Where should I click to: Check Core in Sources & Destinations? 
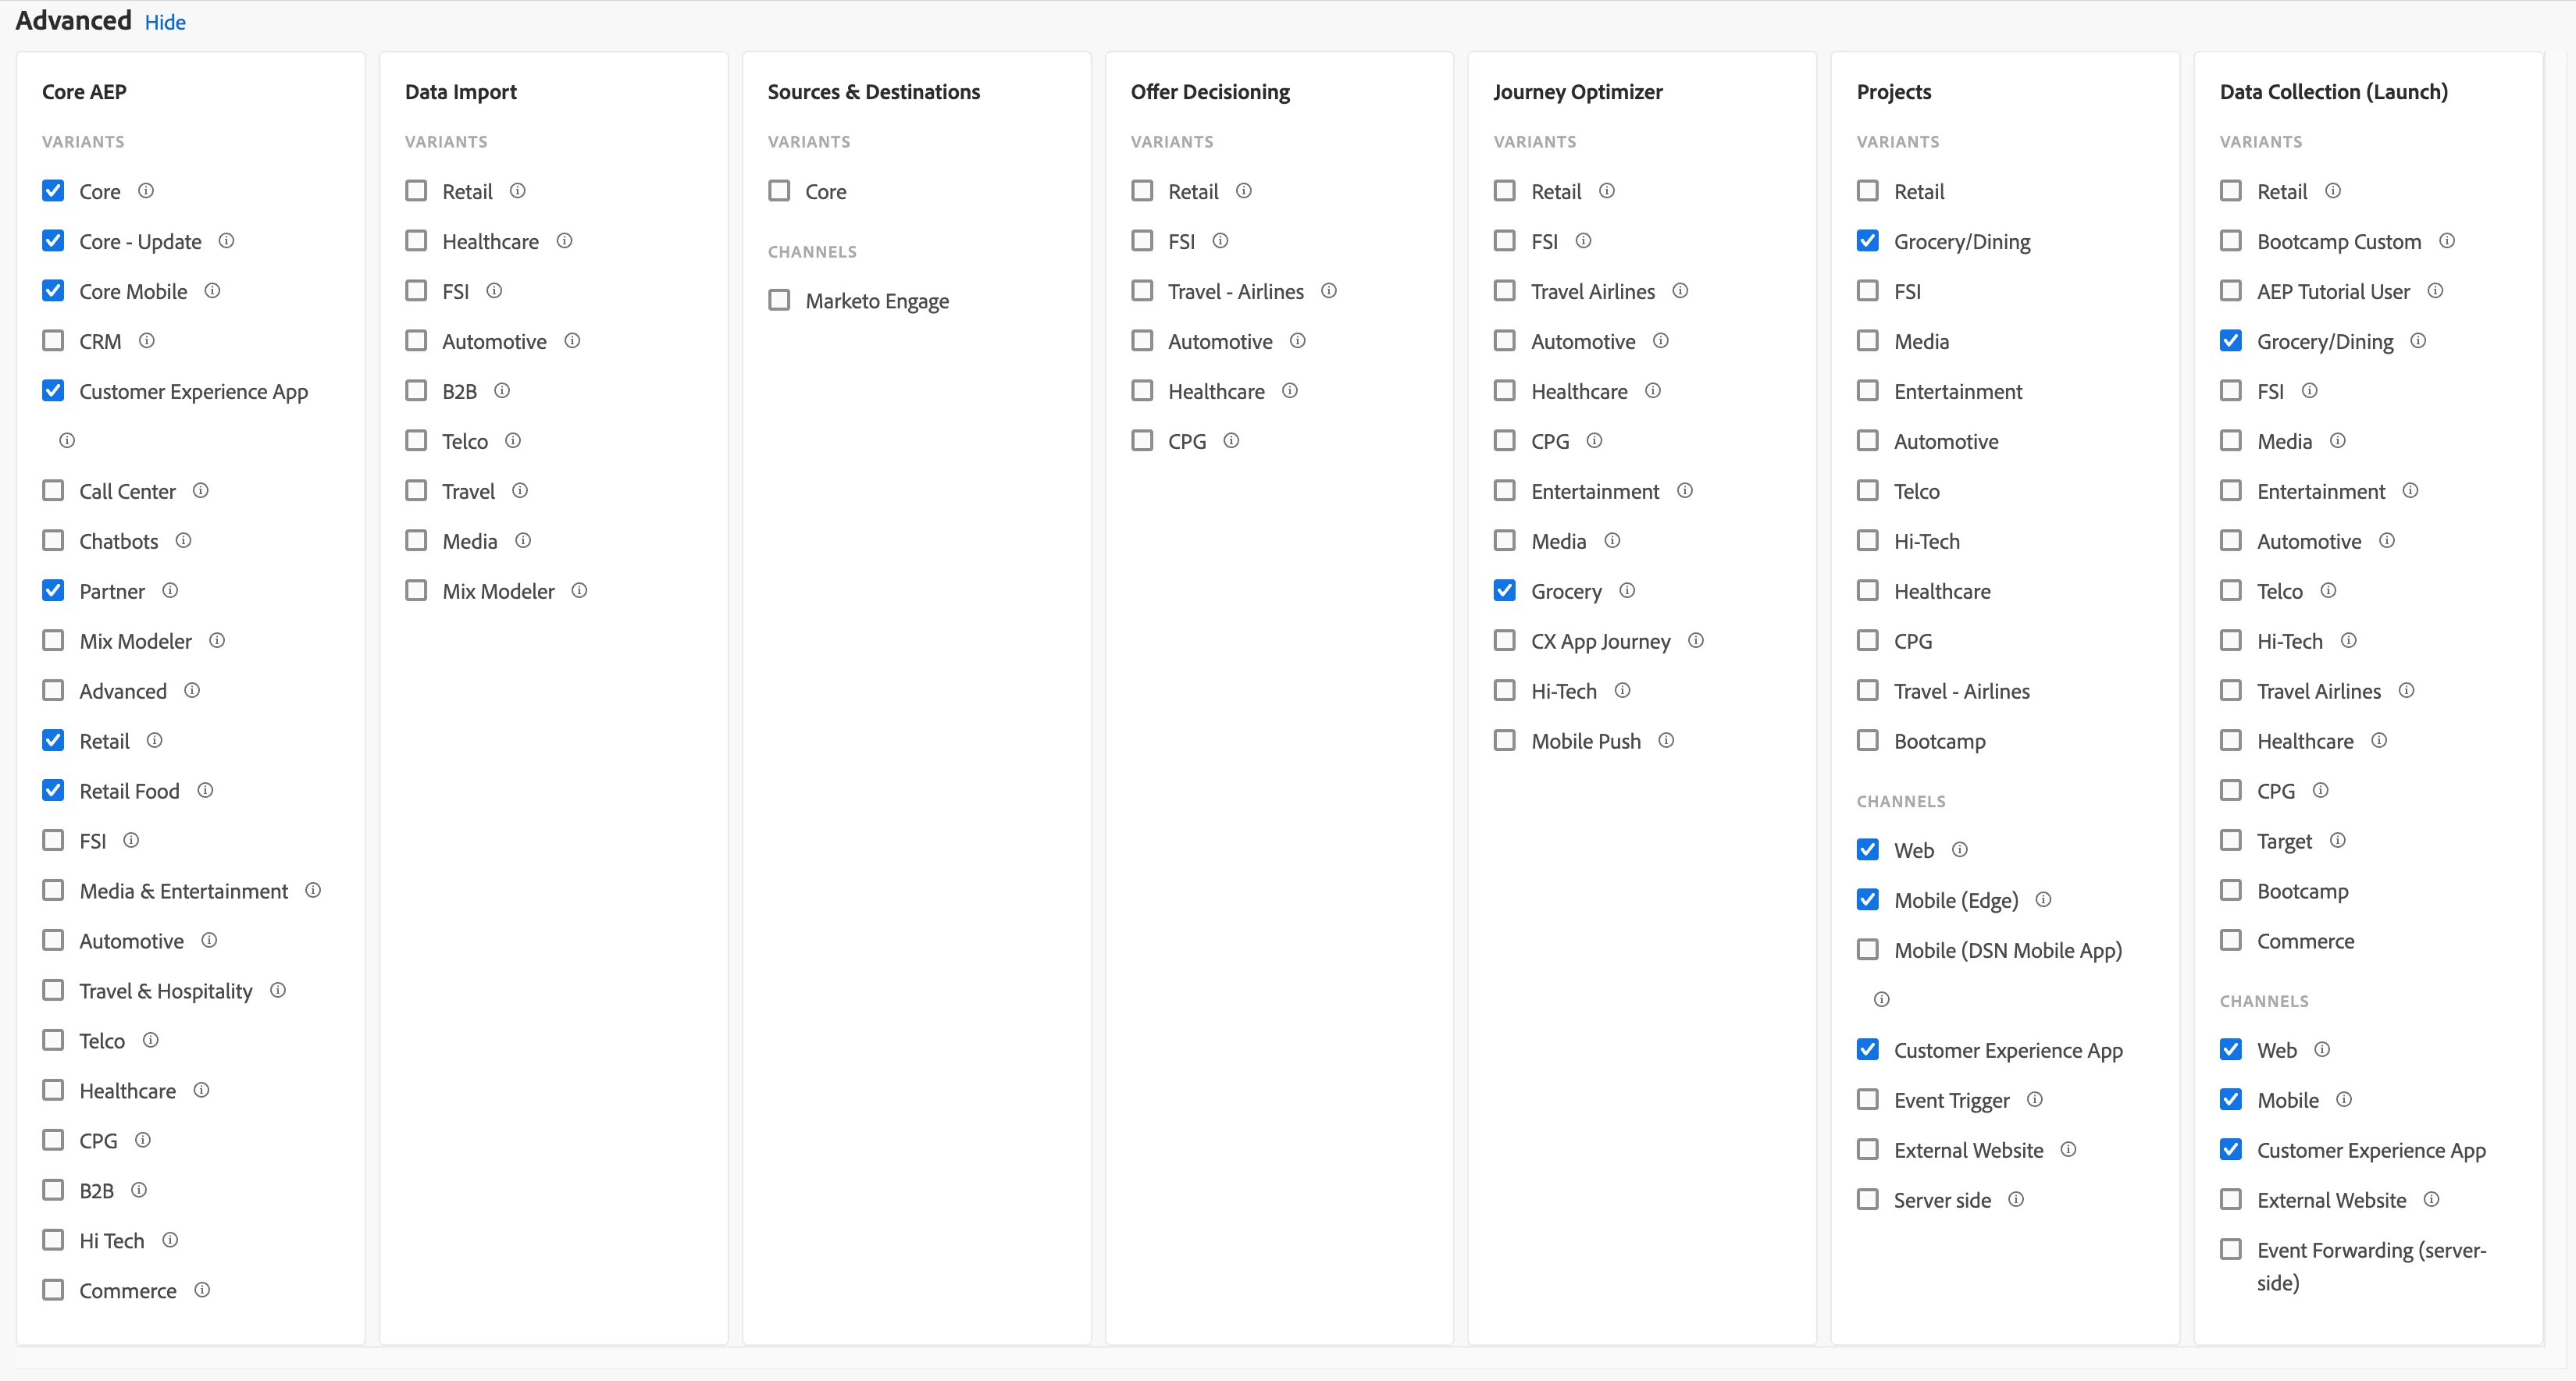tap(780, 191)
